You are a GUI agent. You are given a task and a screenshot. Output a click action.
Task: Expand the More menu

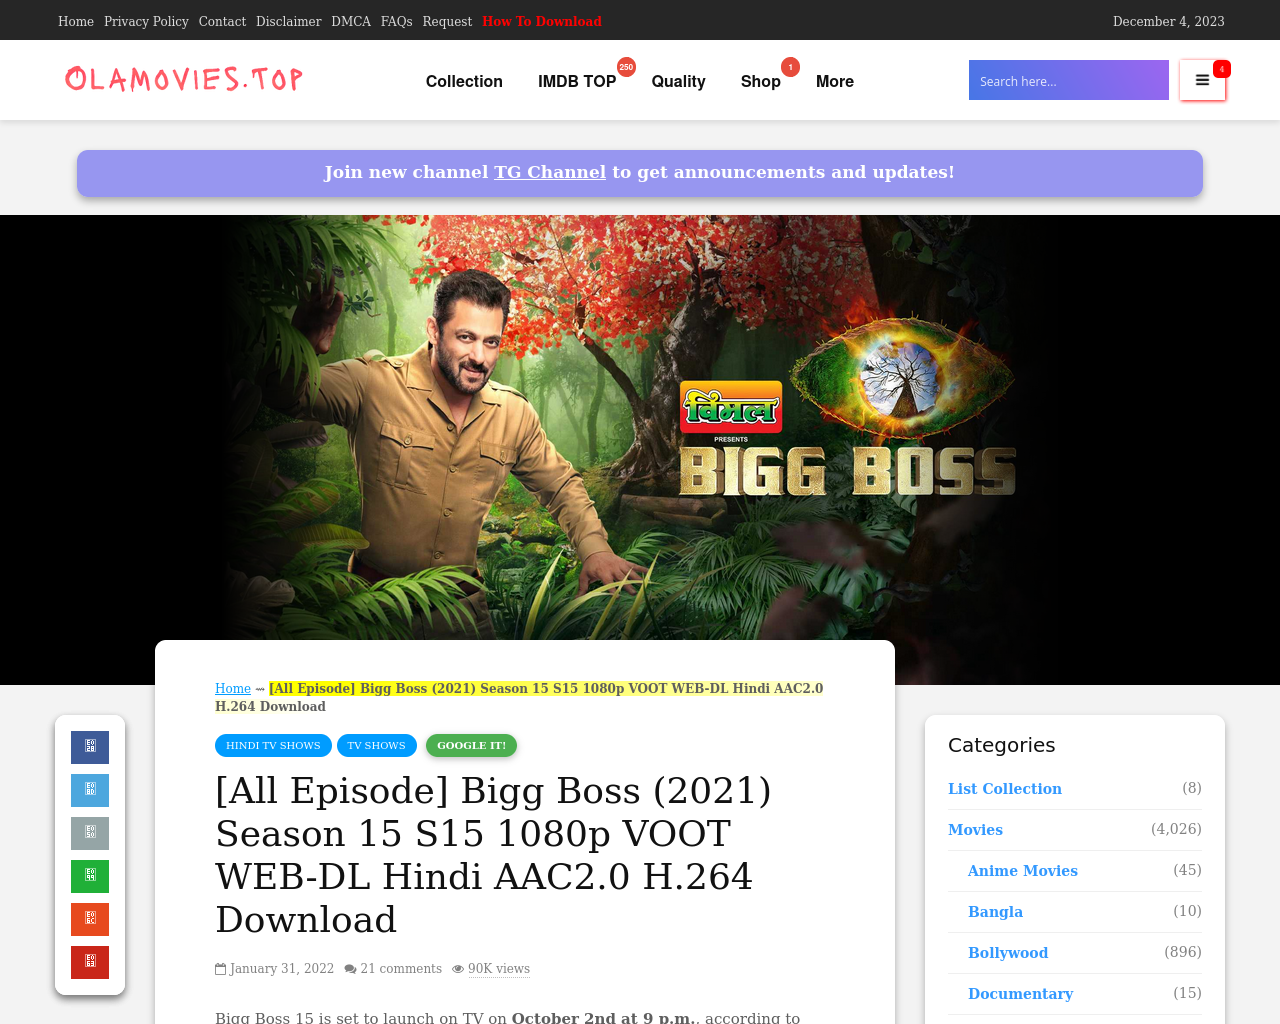[835, 81]
